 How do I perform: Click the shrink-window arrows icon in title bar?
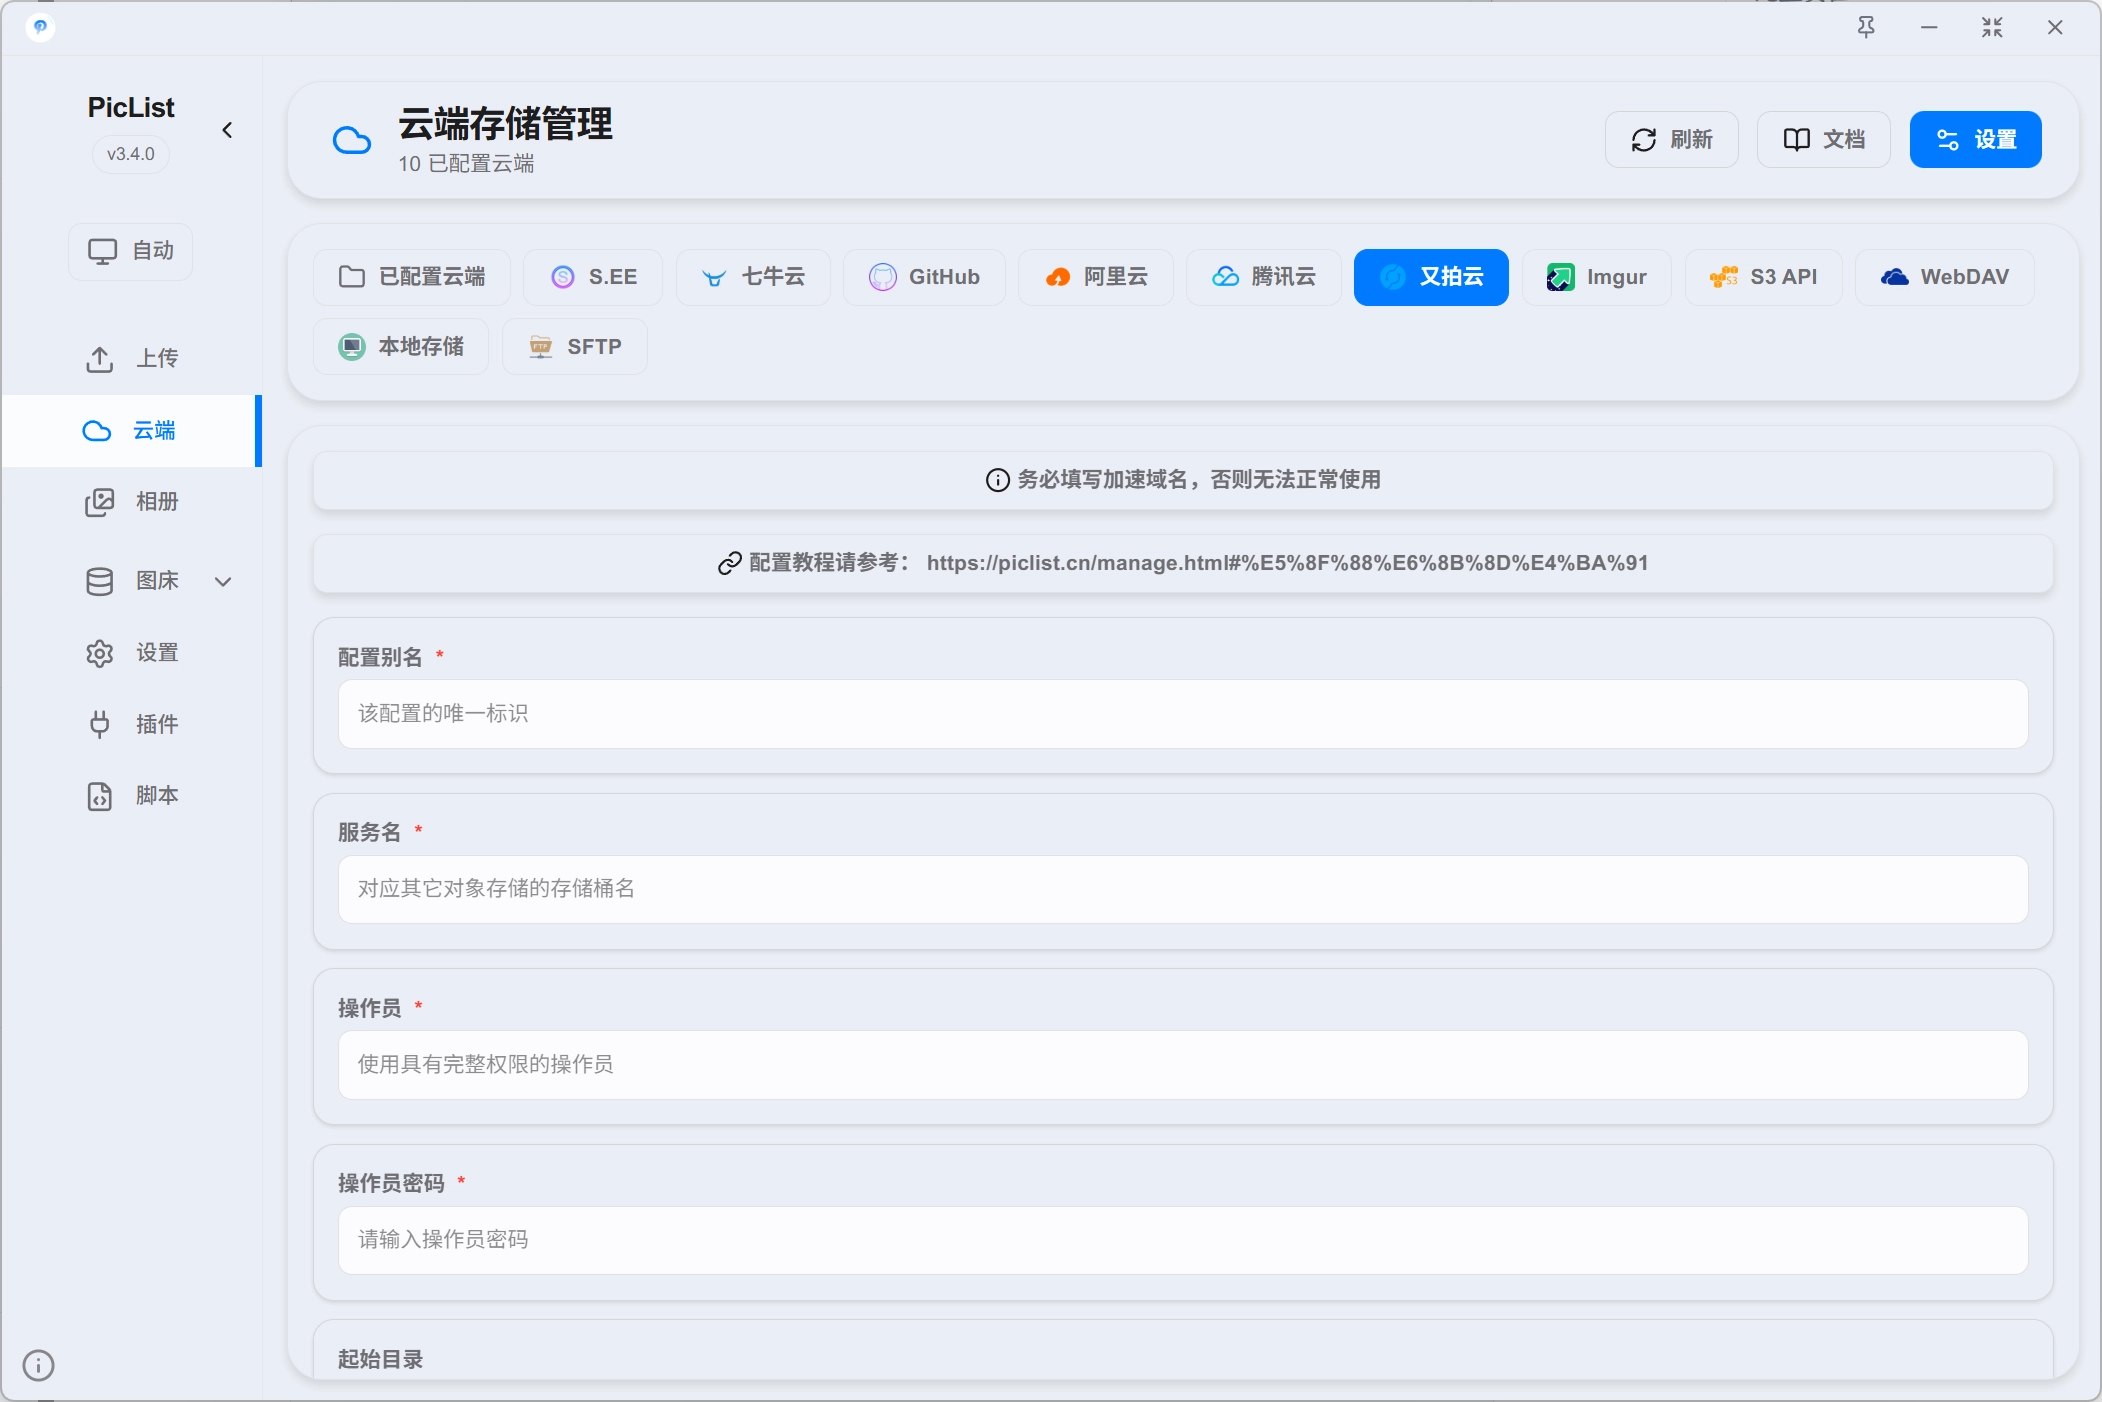pos(1992,27)
